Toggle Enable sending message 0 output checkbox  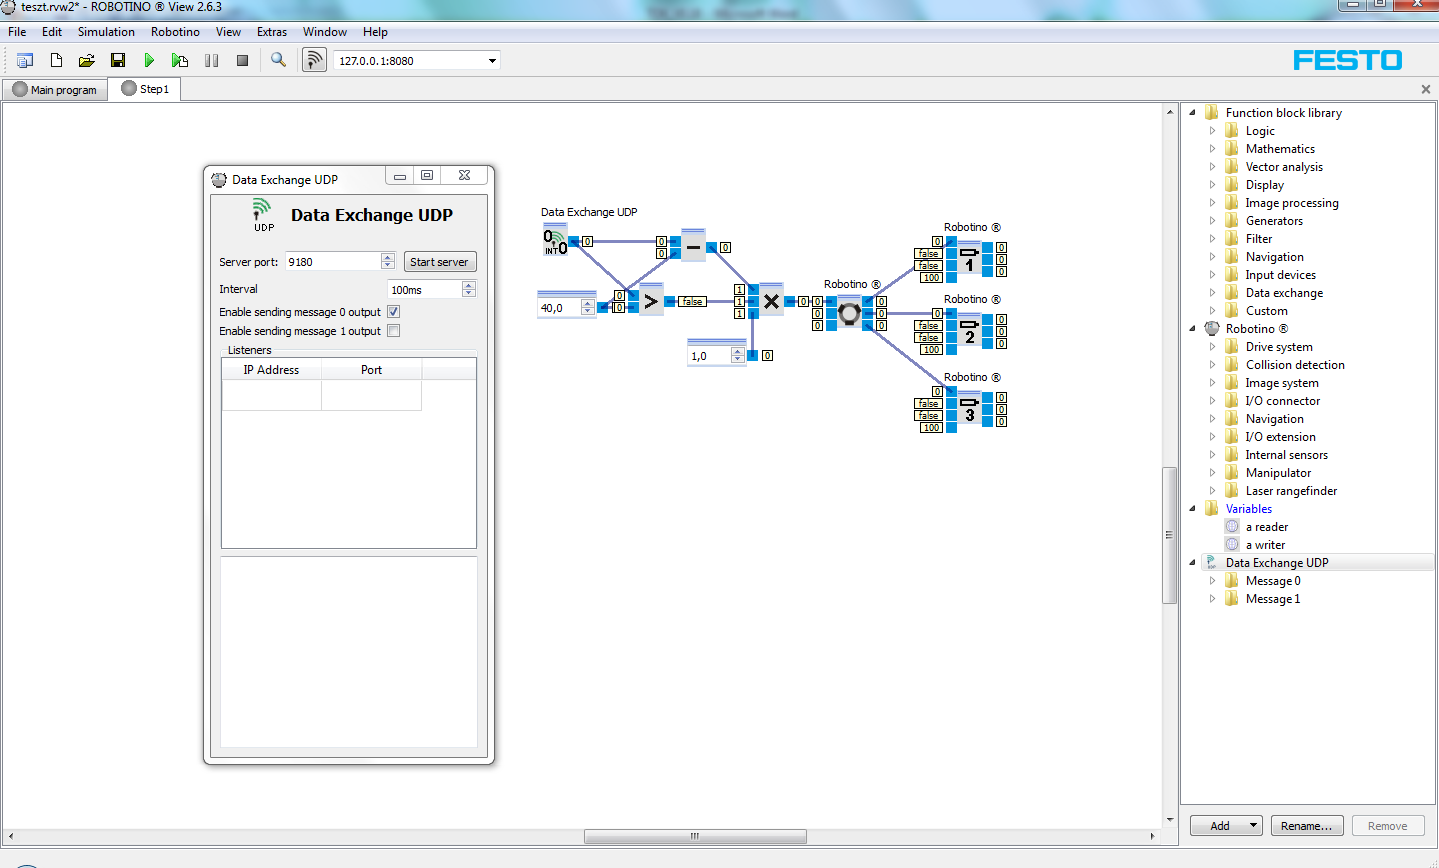pyautogui.click(x=394, y=312)
